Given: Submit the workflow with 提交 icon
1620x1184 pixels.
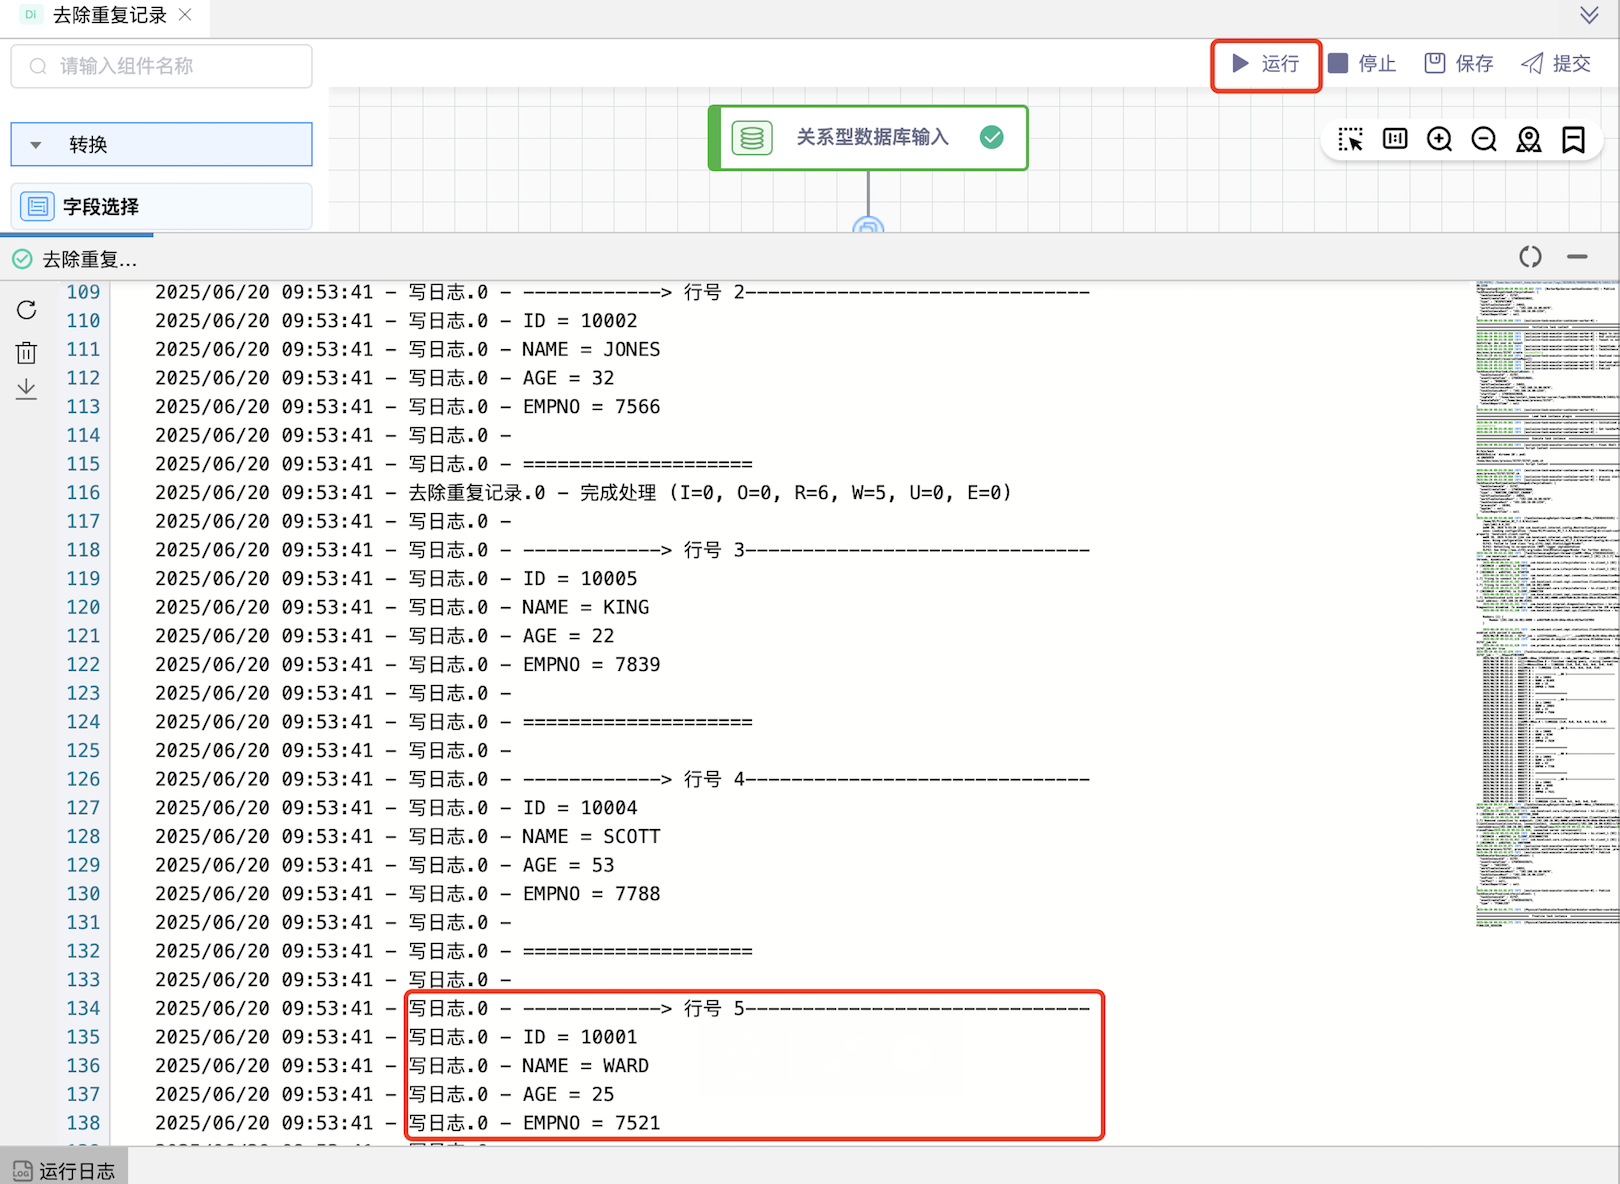Looking at the screenshot, I should coord(1555,64).
